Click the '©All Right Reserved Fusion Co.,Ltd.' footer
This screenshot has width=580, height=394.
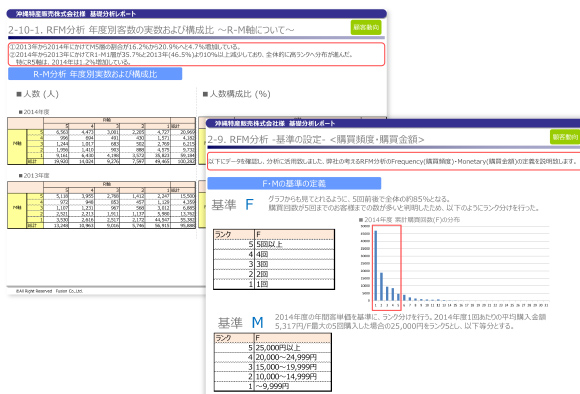point(49,291)
